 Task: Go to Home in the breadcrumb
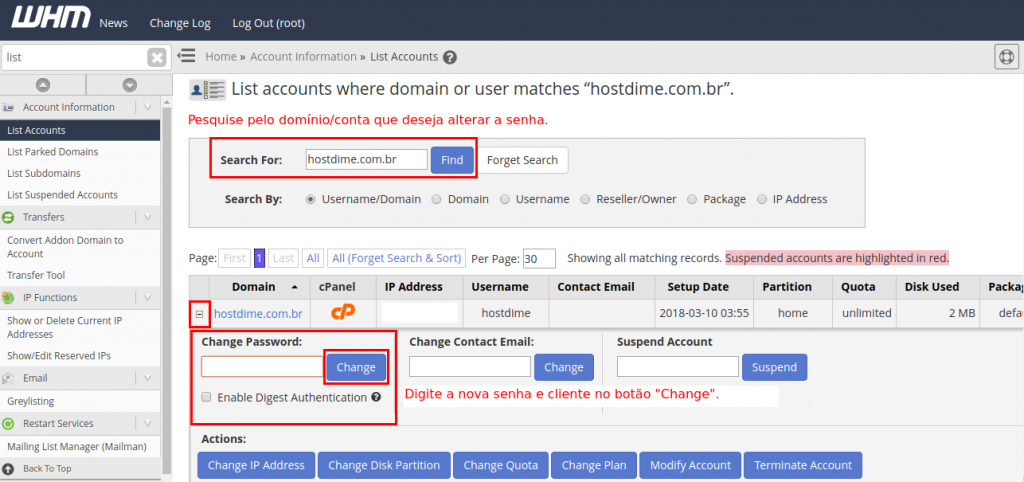click(x=221, y=57)
